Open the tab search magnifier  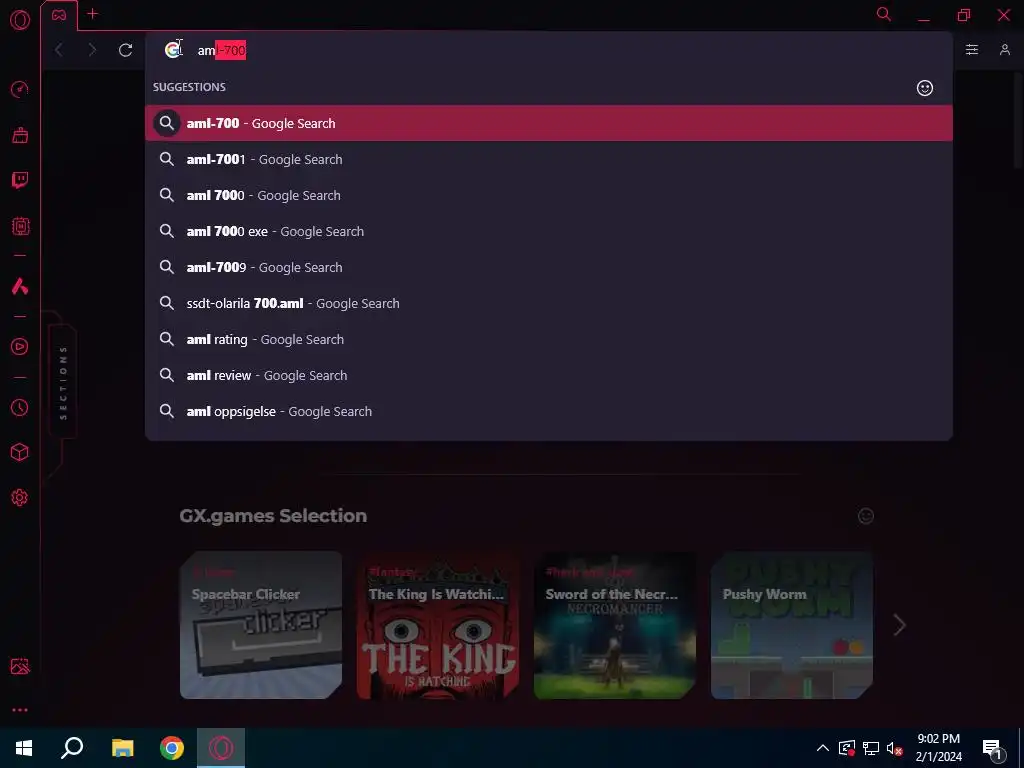(x=884, y=14)
